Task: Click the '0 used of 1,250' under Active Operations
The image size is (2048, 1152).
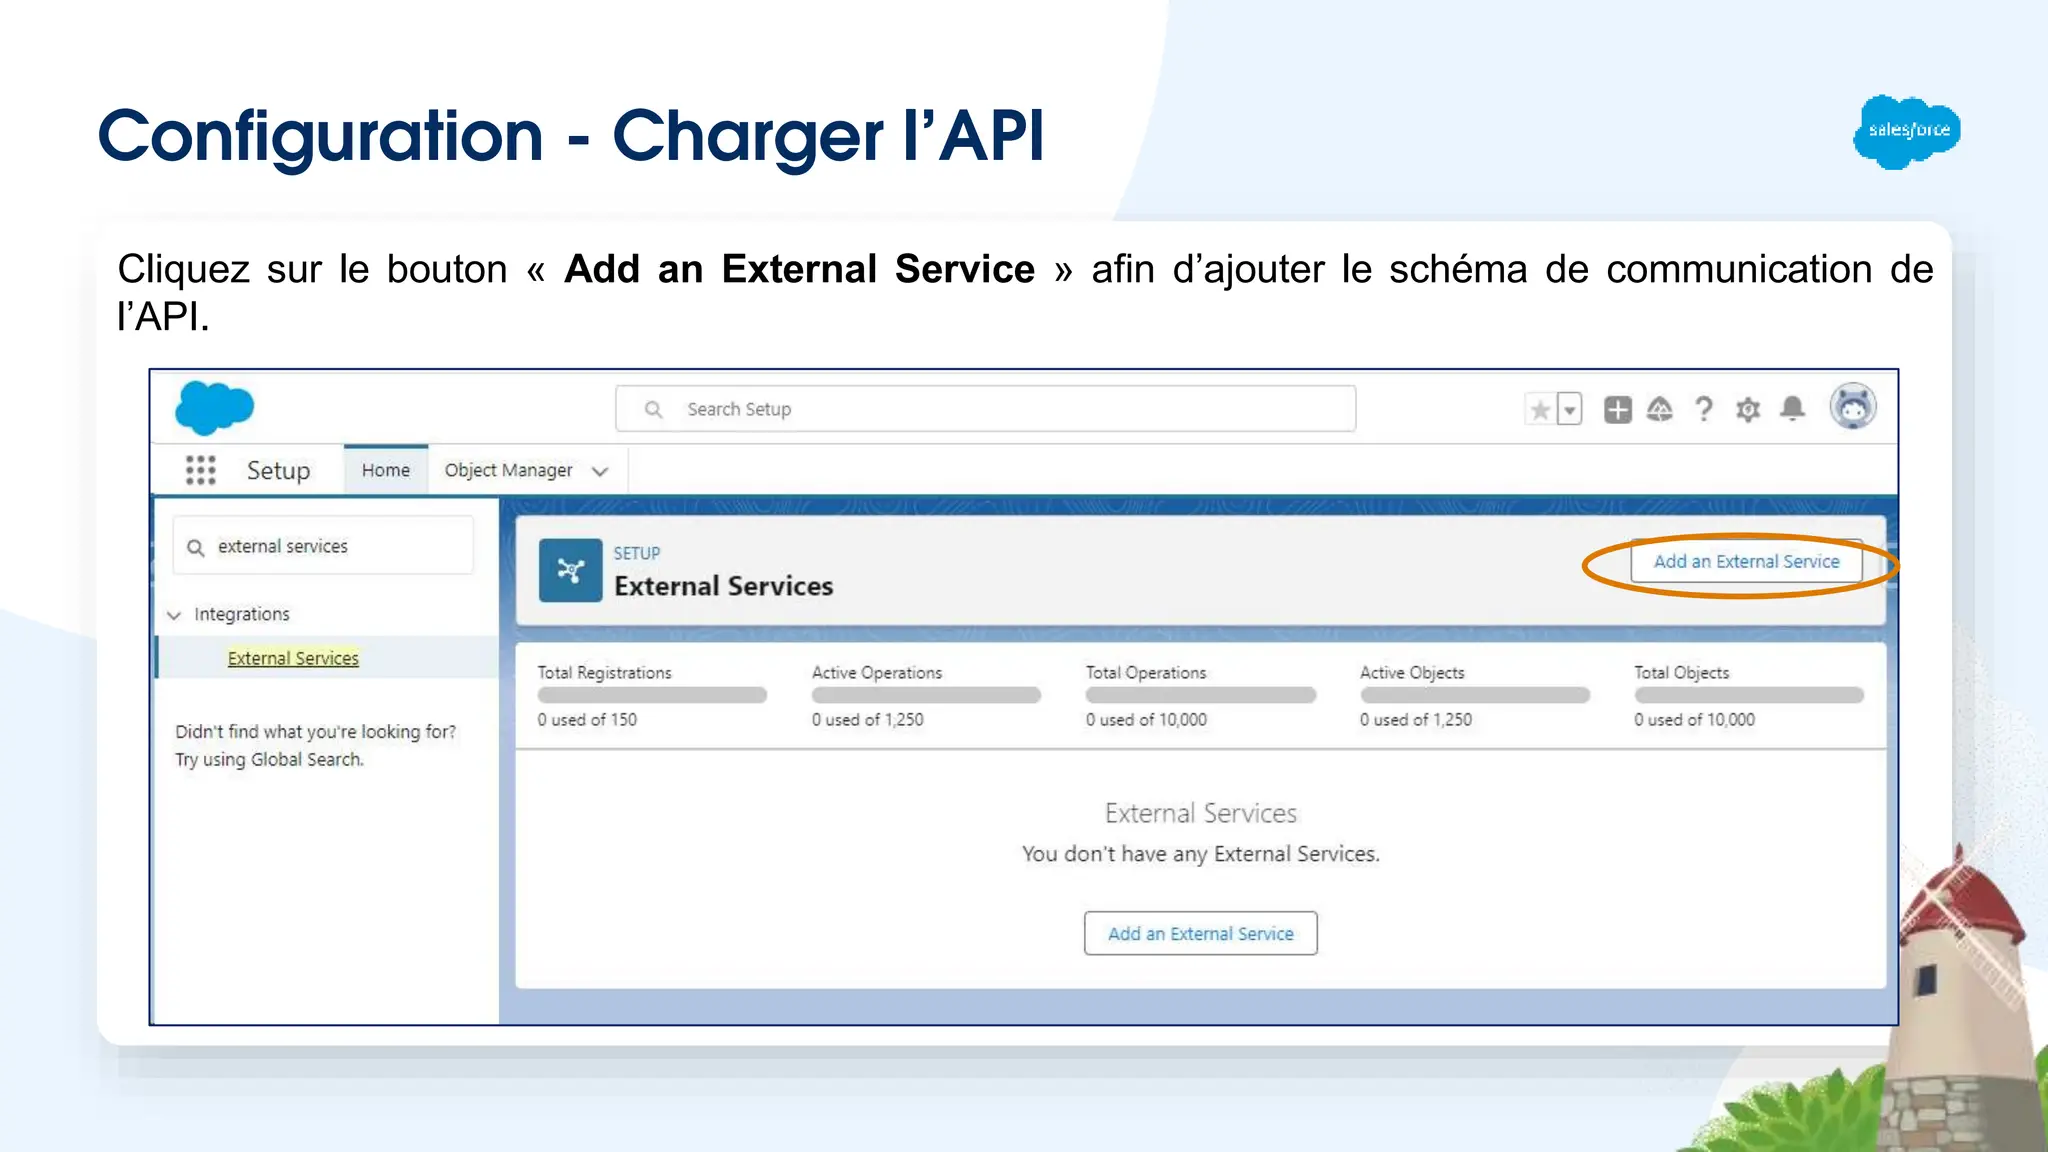Action: (867, 719)
